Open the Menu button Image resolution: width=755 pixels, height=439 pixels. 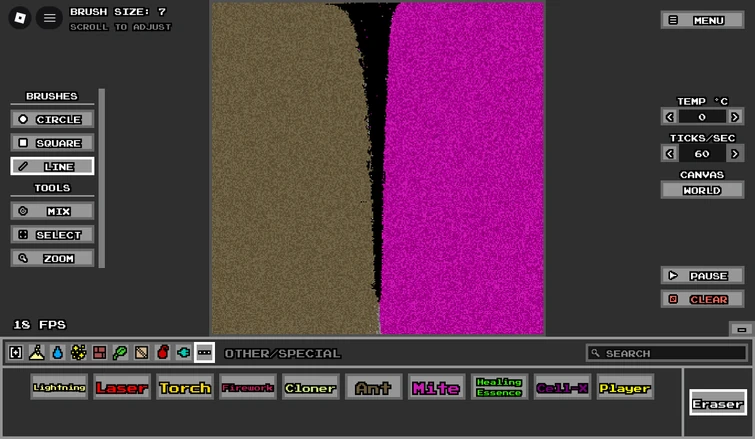pyautogui.click(x=702, y=20)
